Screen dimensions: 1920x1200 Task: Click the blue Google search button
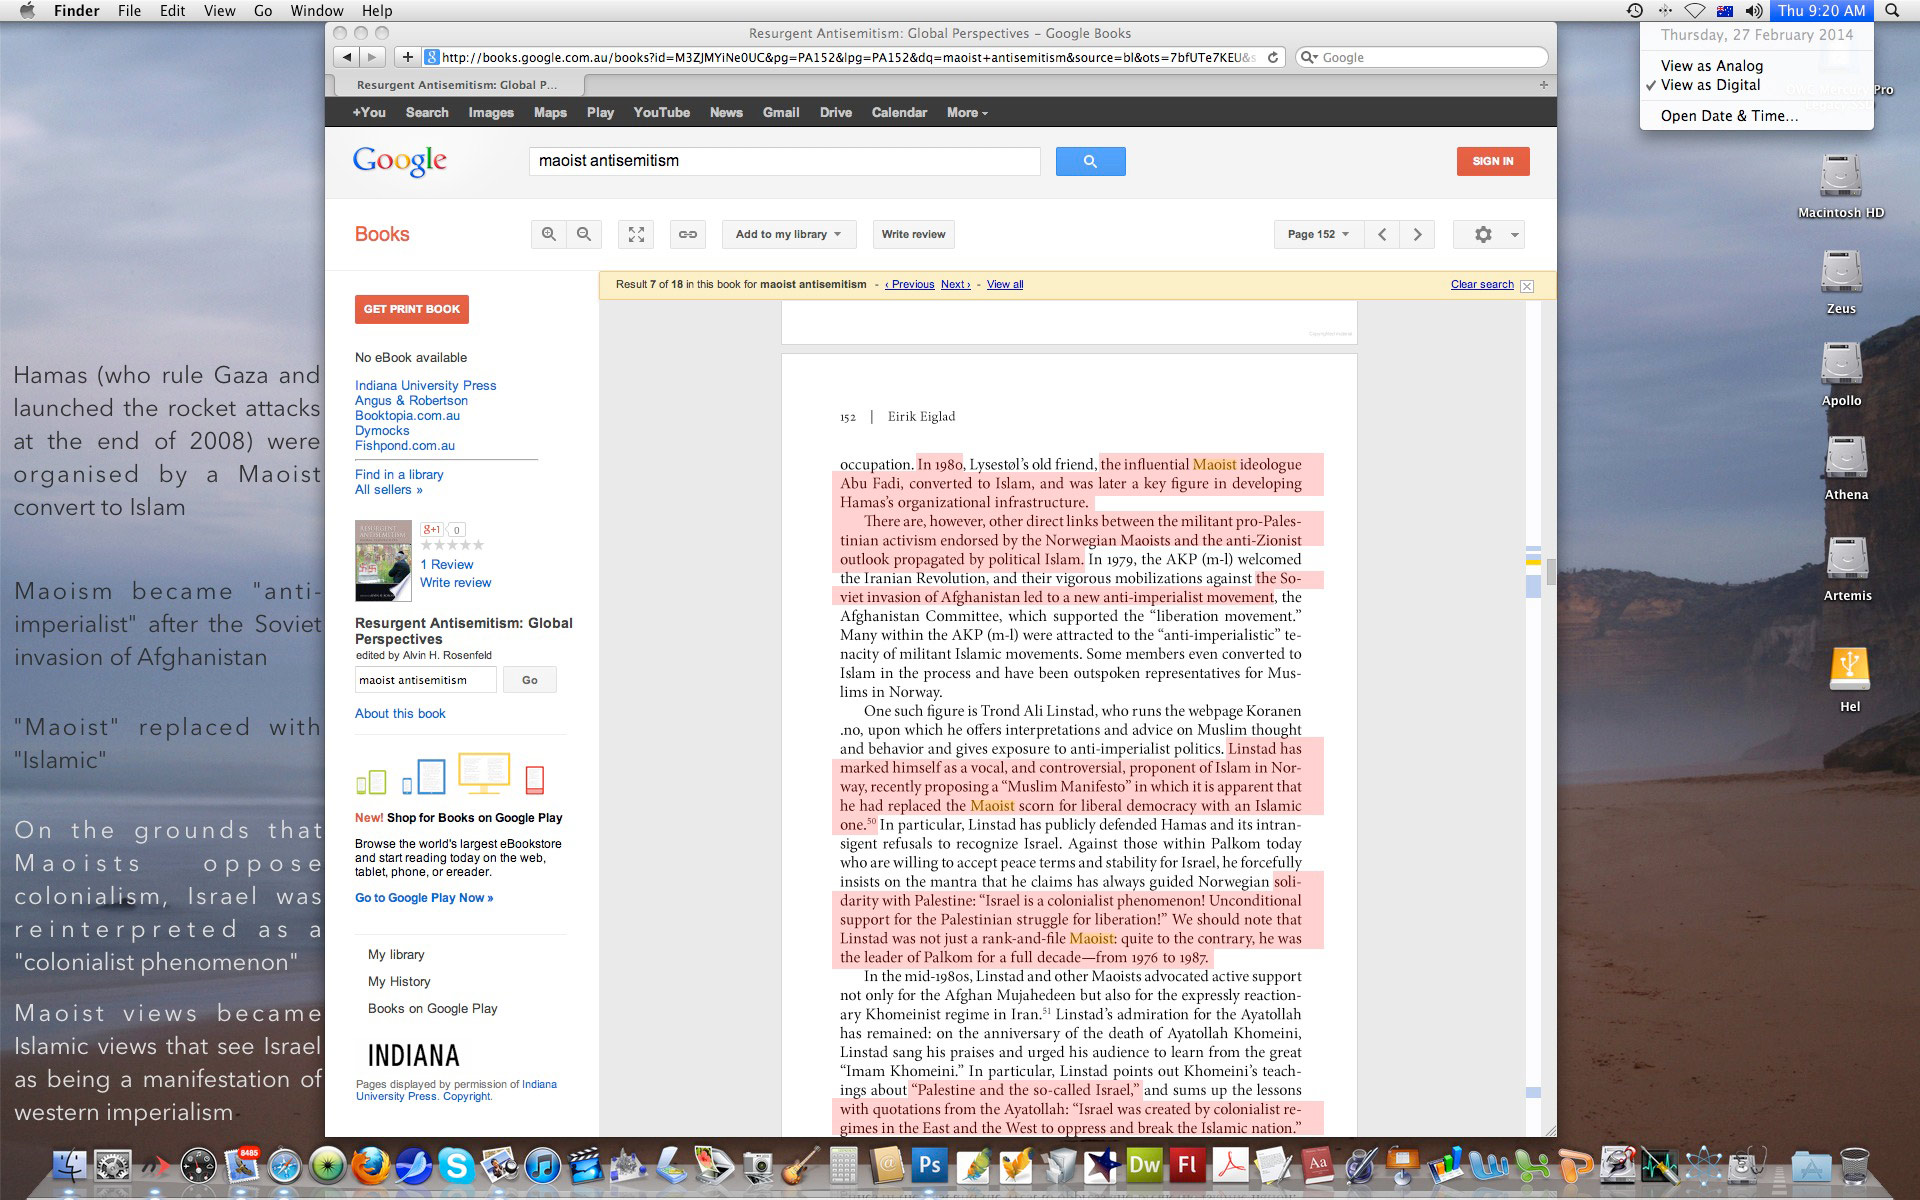(x=1090, y=161)
